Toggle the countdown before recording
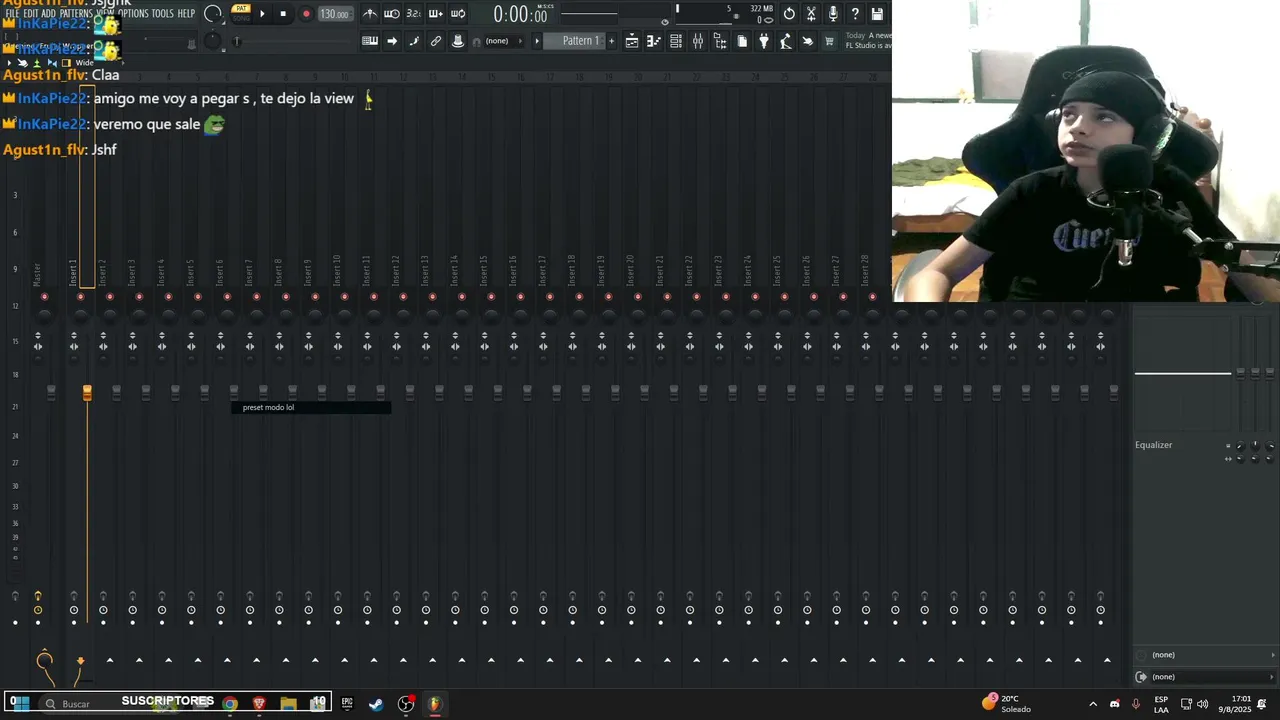The width and height of the screenshot is (1280, 720). (x=414, y=14)
